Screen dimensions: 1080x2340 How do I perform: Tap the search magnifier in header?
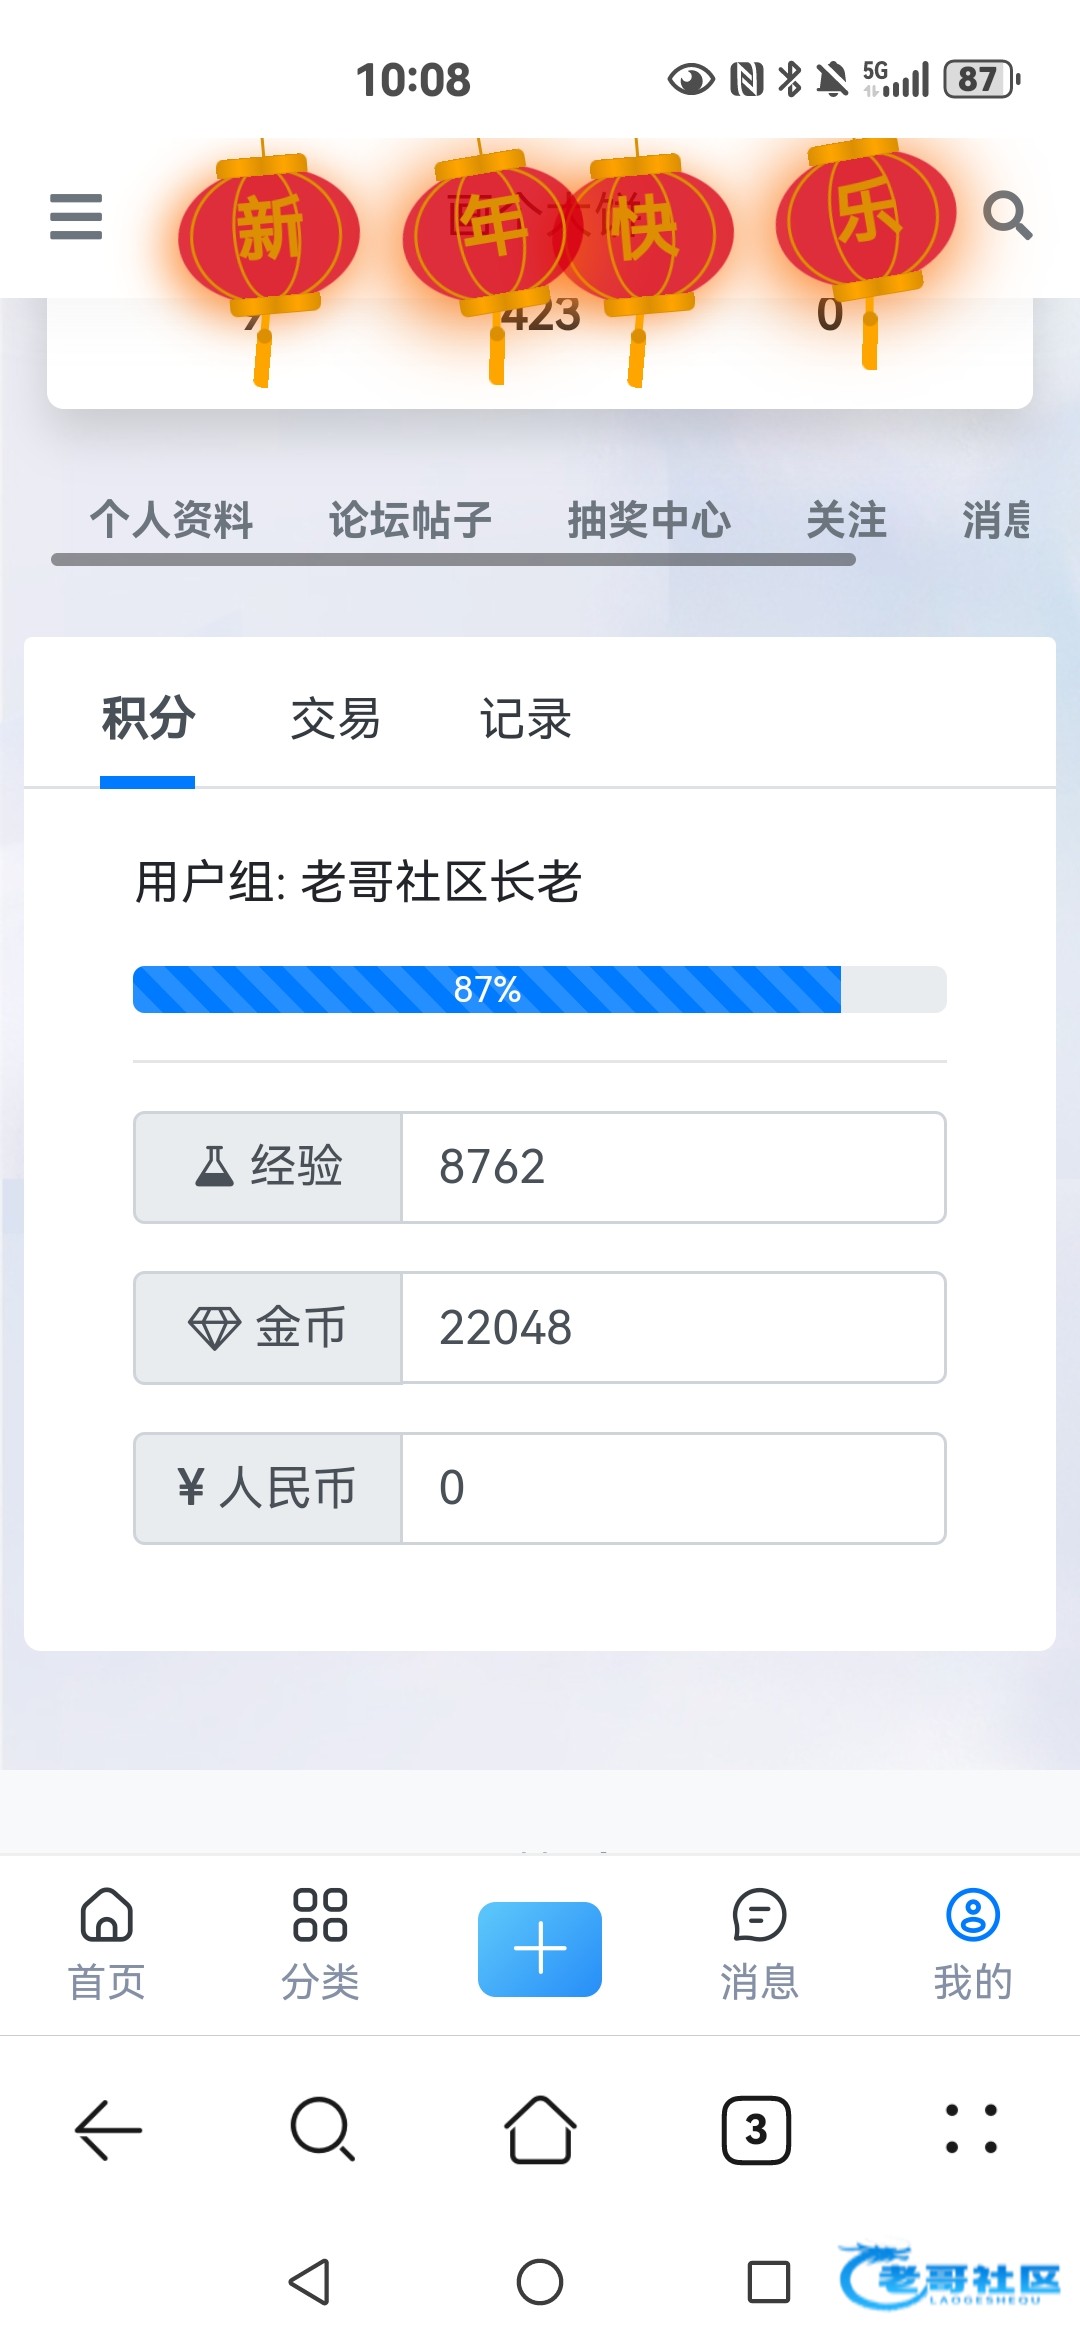(x=1007, y=216)
